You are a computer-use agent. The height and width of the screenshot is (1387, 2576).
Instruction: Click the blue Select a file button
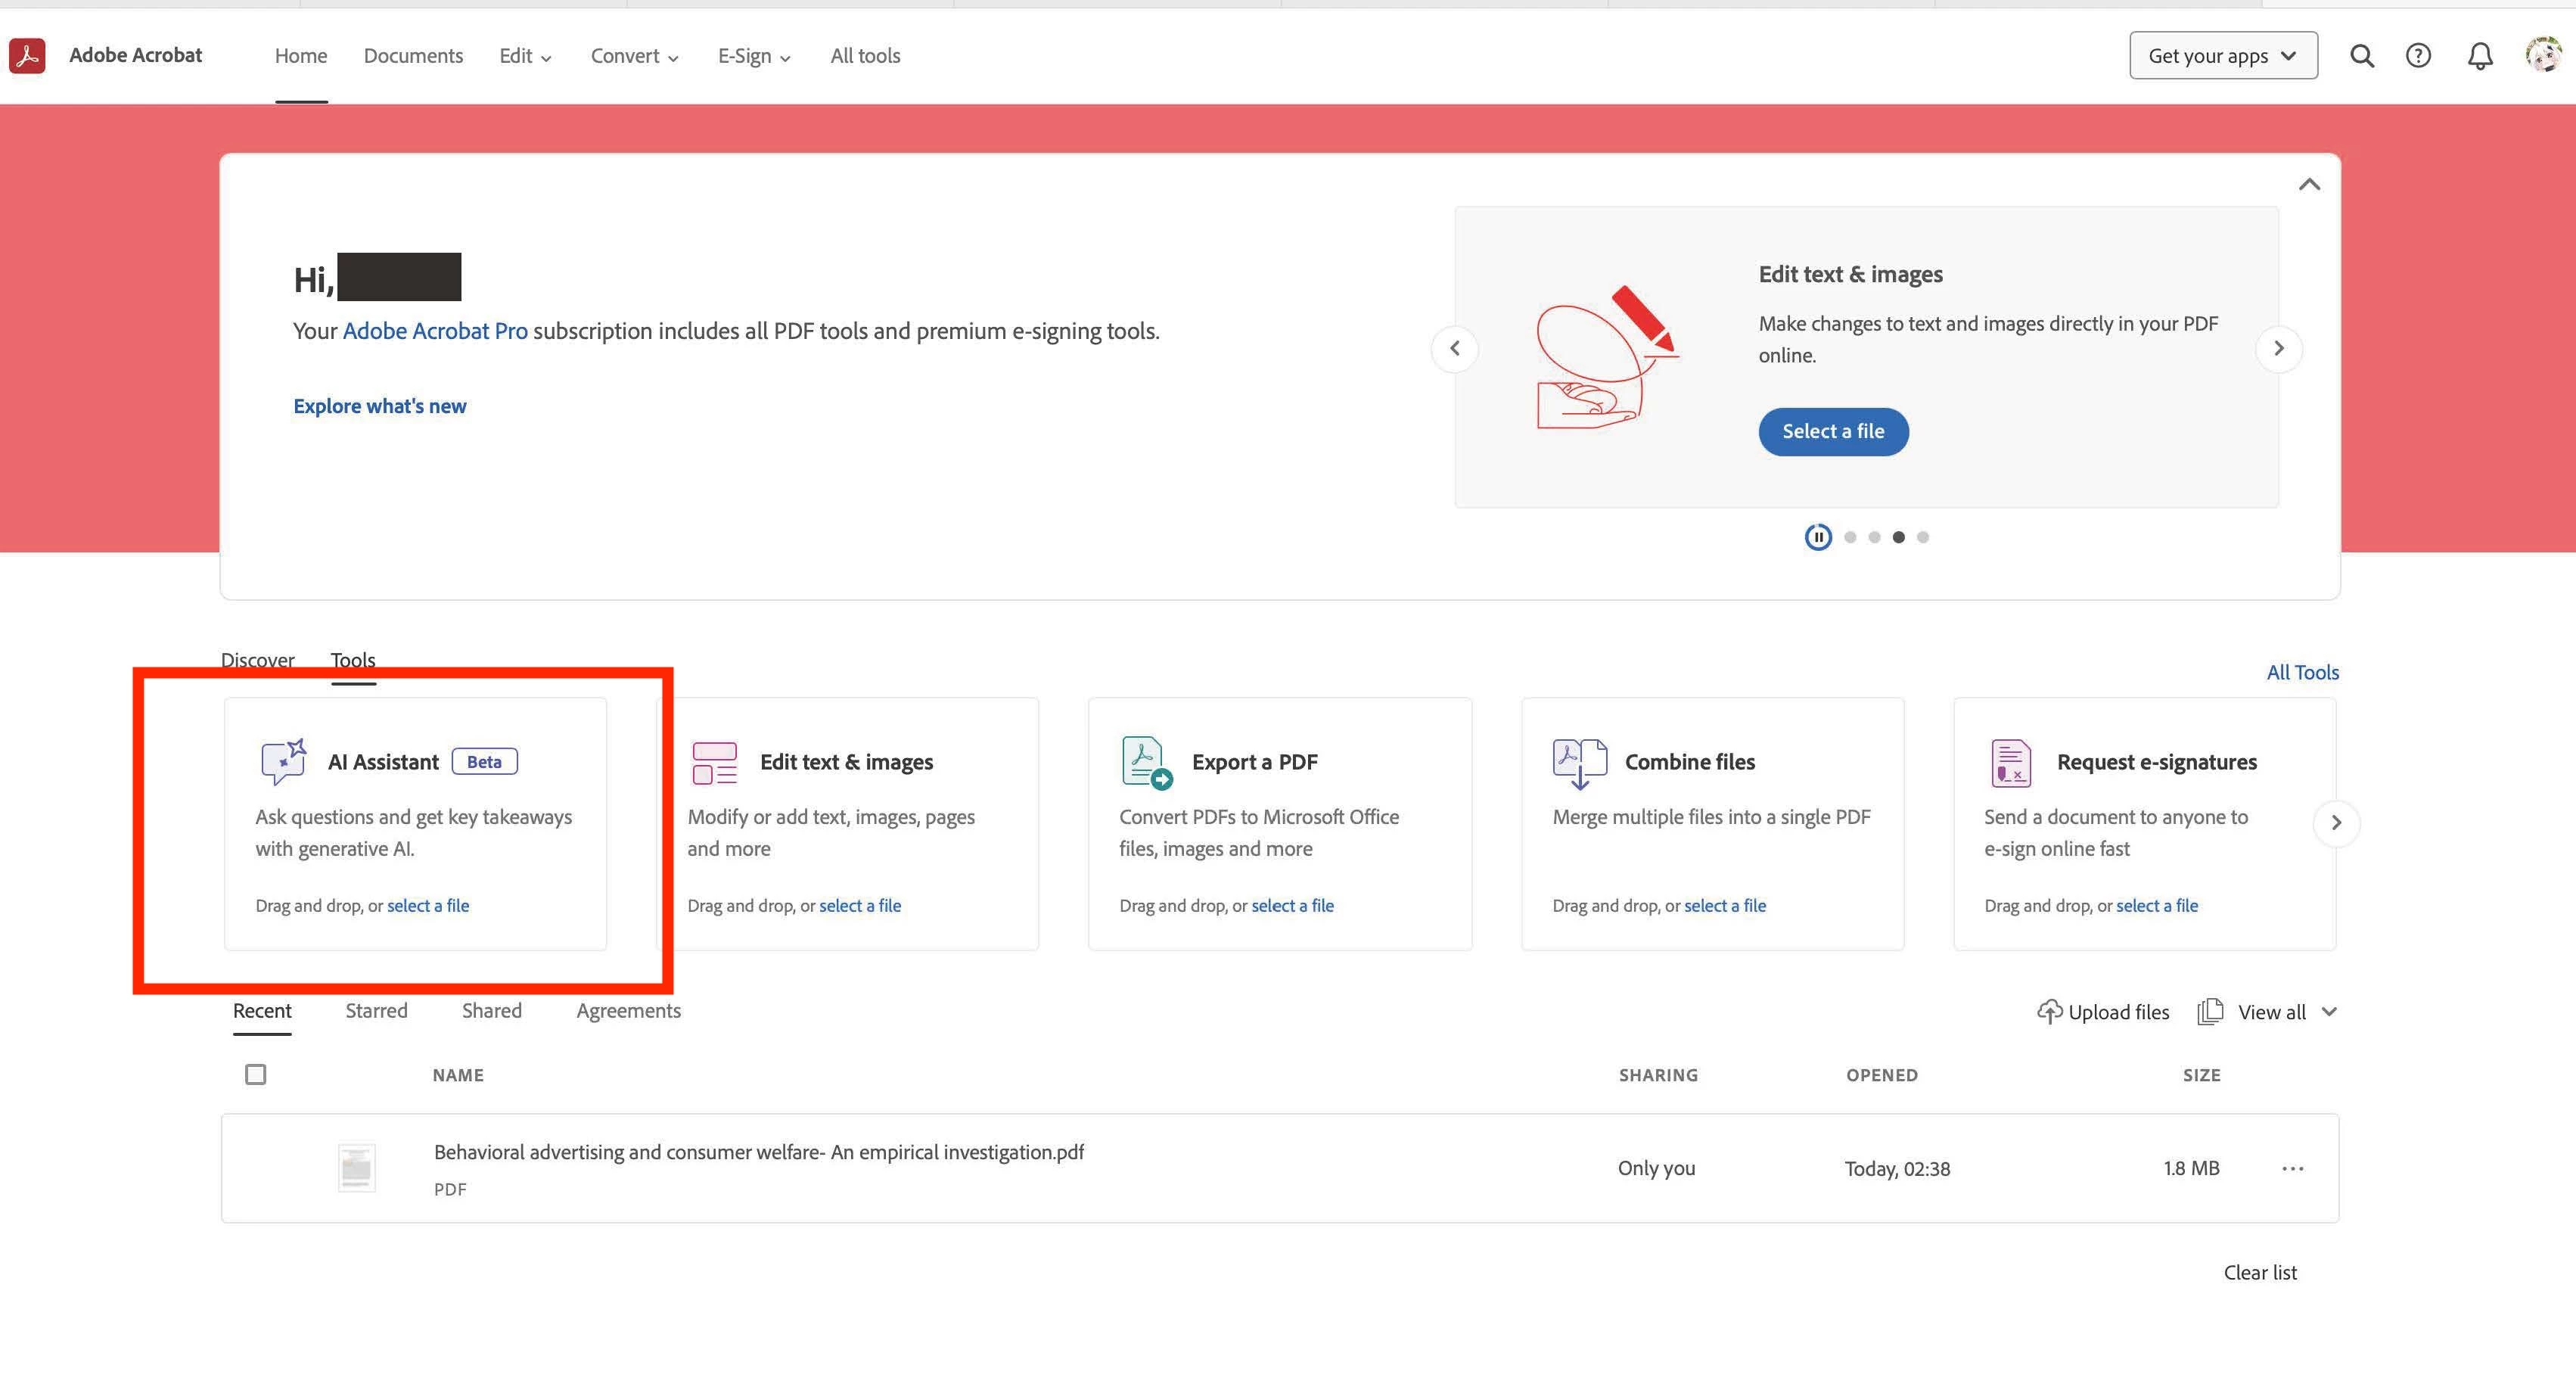pyautogui.click(x=1833, y=432)
